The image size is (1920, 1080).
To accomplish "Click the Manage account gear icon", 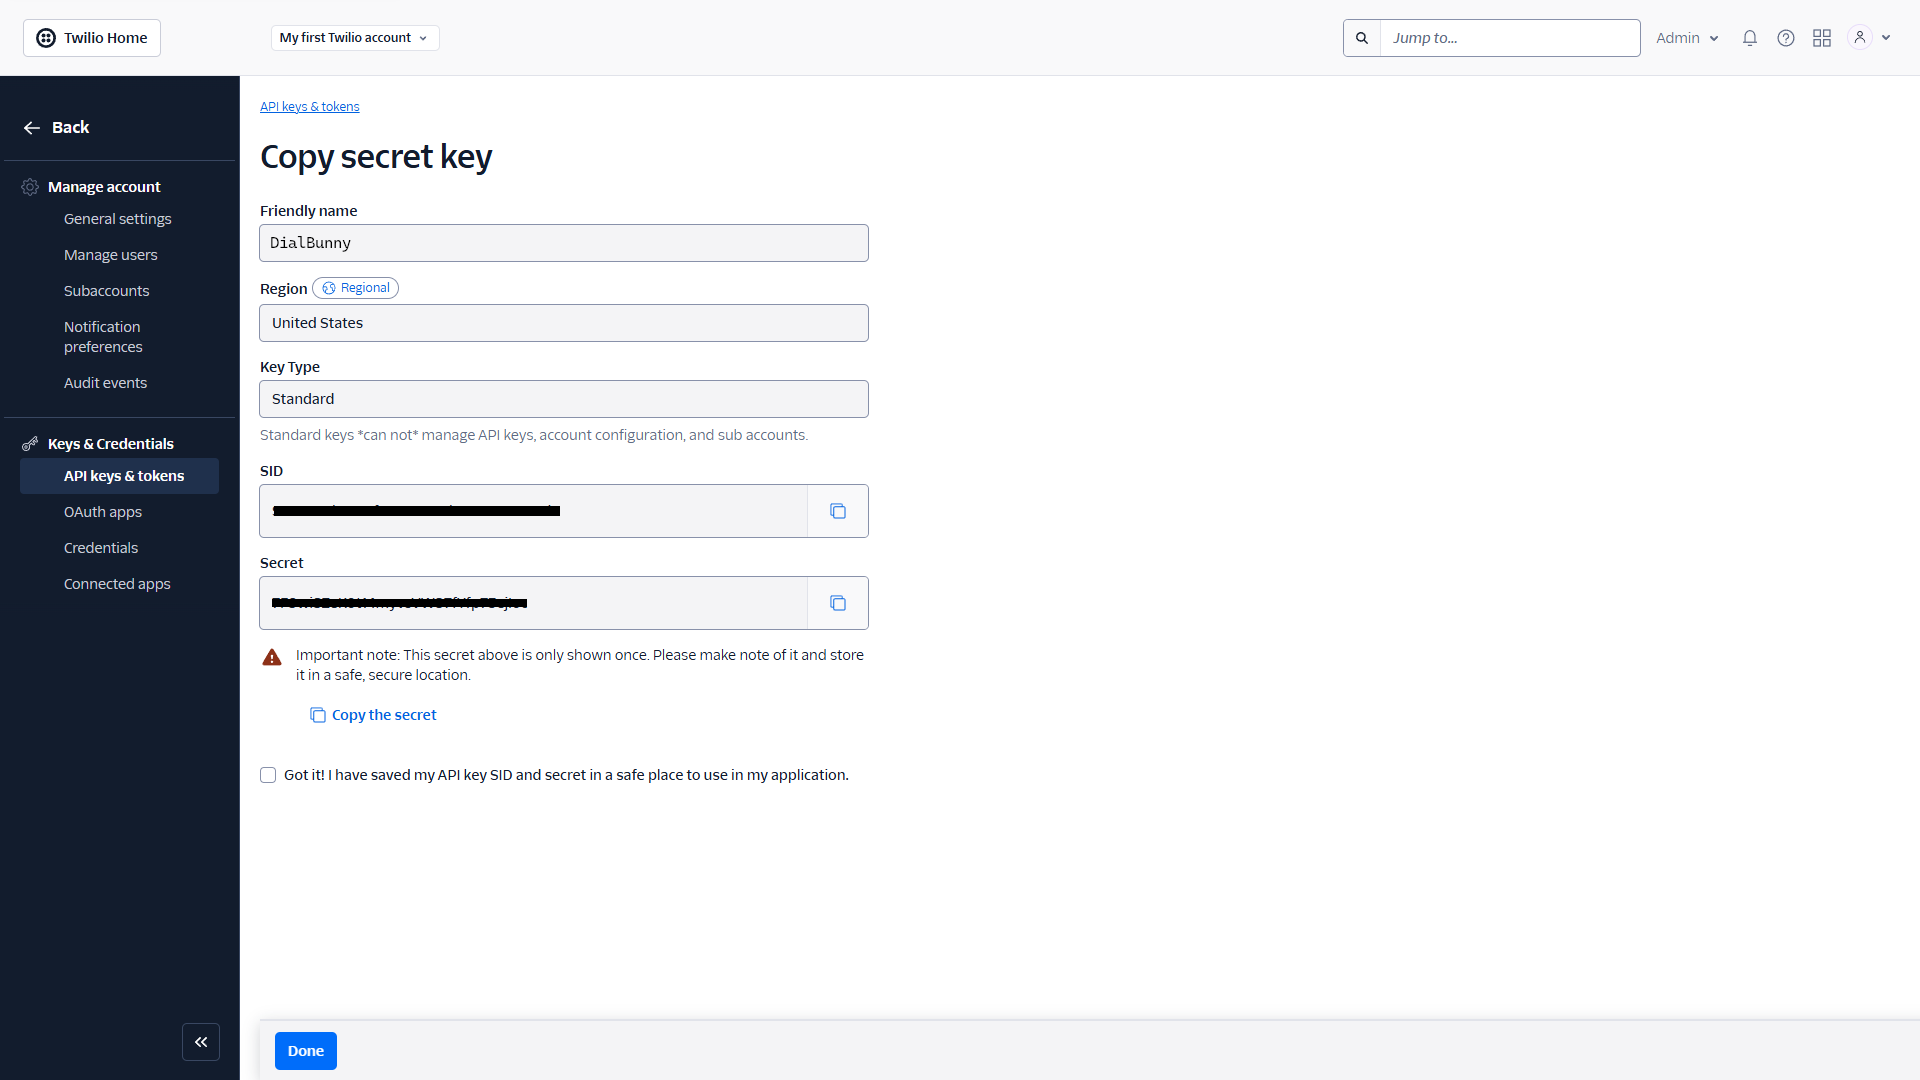I will (x=29, y=186).
